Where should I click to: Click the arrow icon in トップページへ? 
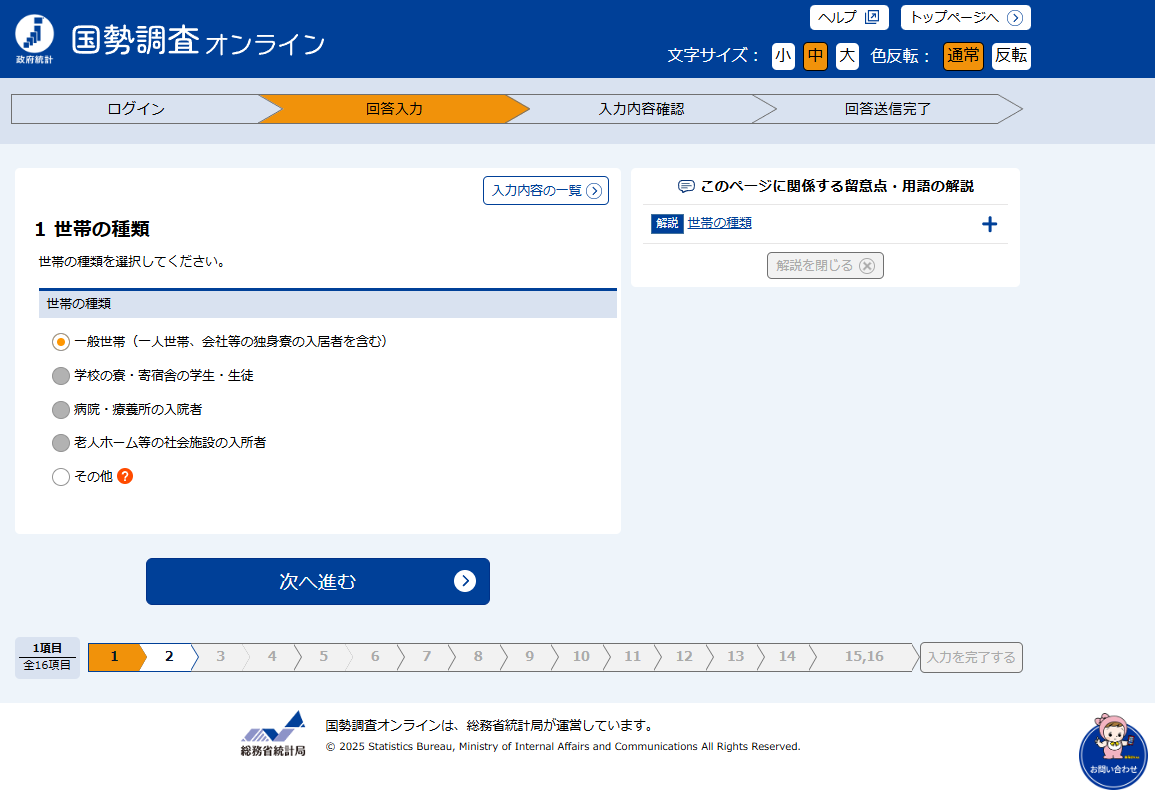coord(1015,18)
